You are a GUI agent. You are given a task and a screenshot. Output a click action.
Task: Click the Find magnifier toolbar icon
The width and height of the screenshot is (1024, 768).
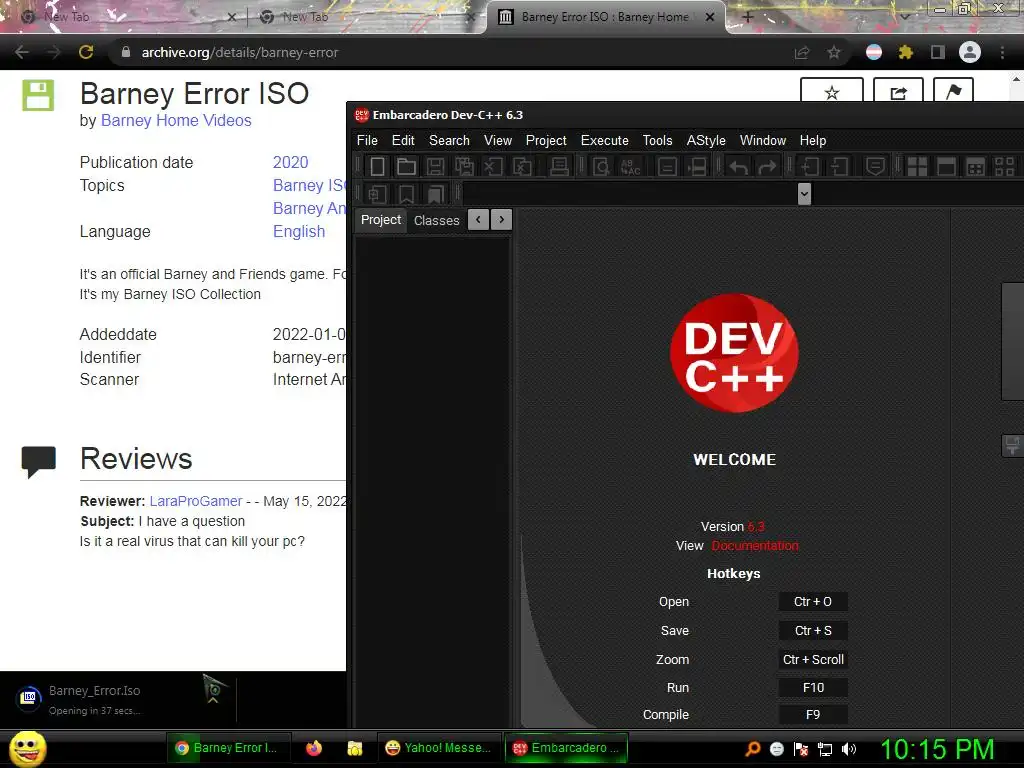click(x=601, y=167)
